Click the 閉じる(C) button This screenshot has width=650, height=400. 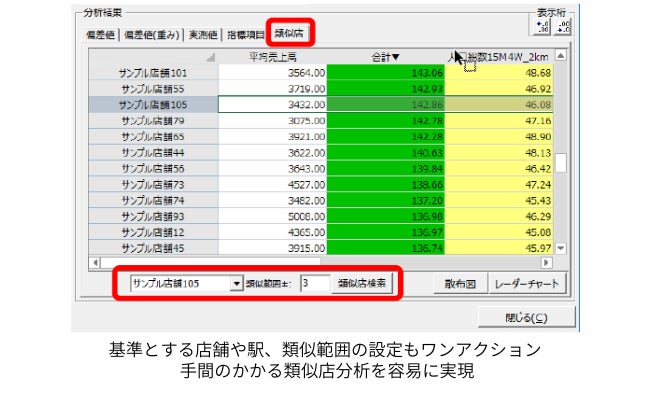tap(526, 318)
